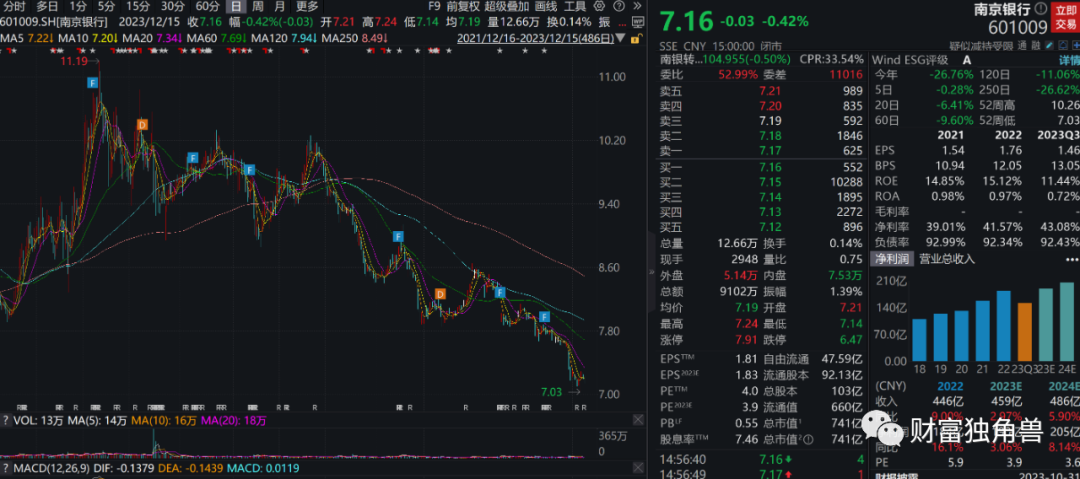Open chart settings gear icon
Screen dimensions: 1080x479
pyautogui.click(x=599, y=6)
